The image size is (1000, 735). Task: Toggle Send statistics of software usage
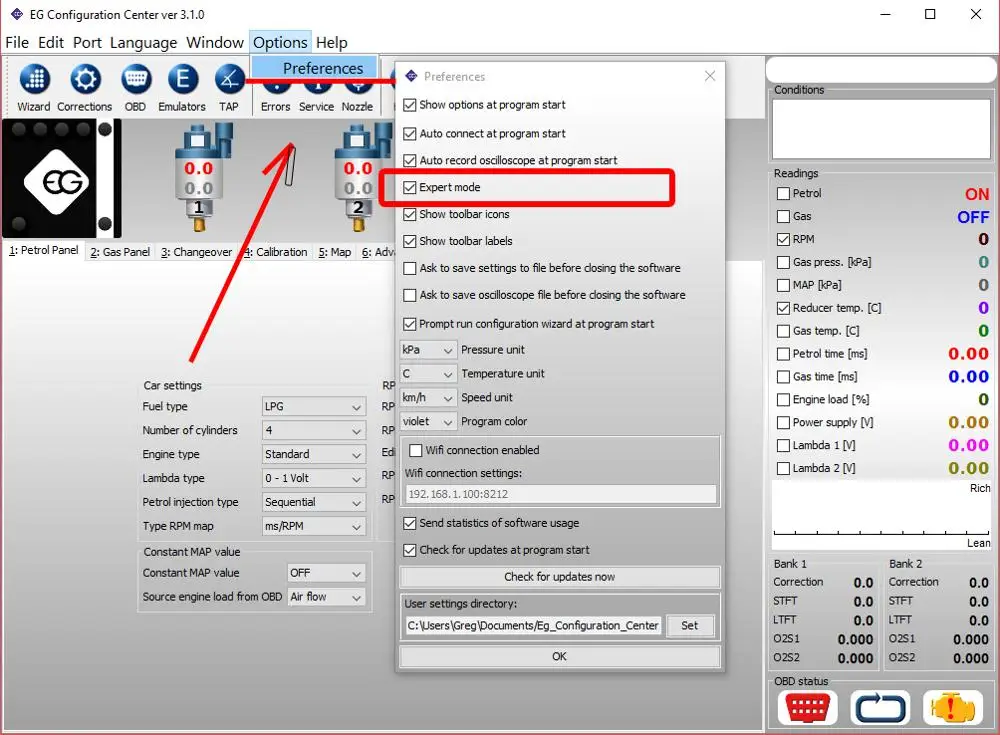pyautogui.click(x=409, y=523)
